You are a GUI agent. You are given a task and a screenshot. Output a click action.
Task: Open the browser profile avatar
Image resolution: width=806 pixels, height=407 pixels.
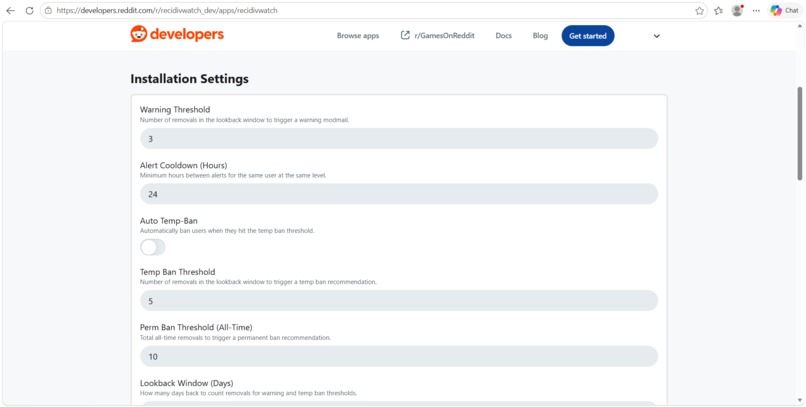tap(737, 10)
